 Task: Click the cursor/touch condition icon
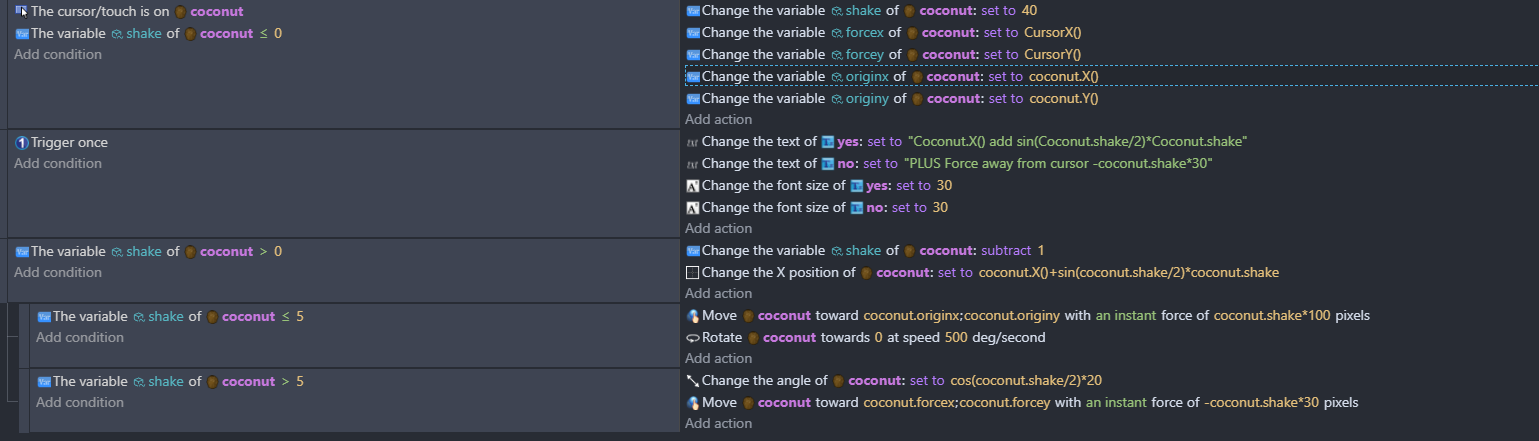click(21, 11)
